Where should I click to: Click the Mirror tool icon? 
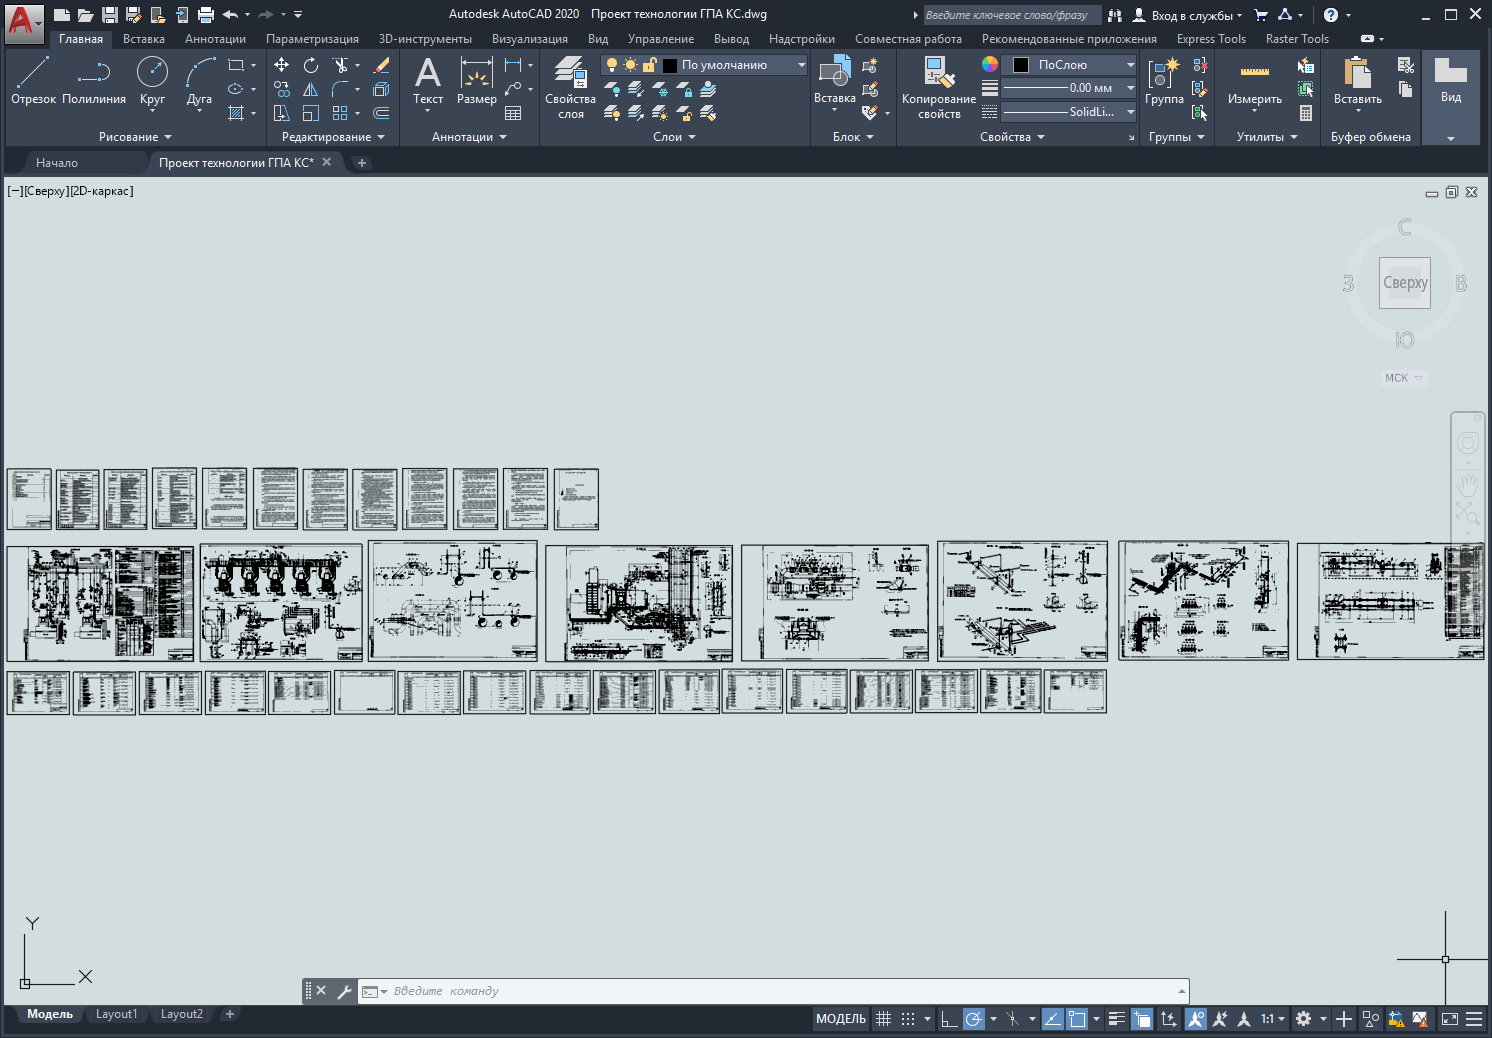pyautogui.click(x=311, y=89)
